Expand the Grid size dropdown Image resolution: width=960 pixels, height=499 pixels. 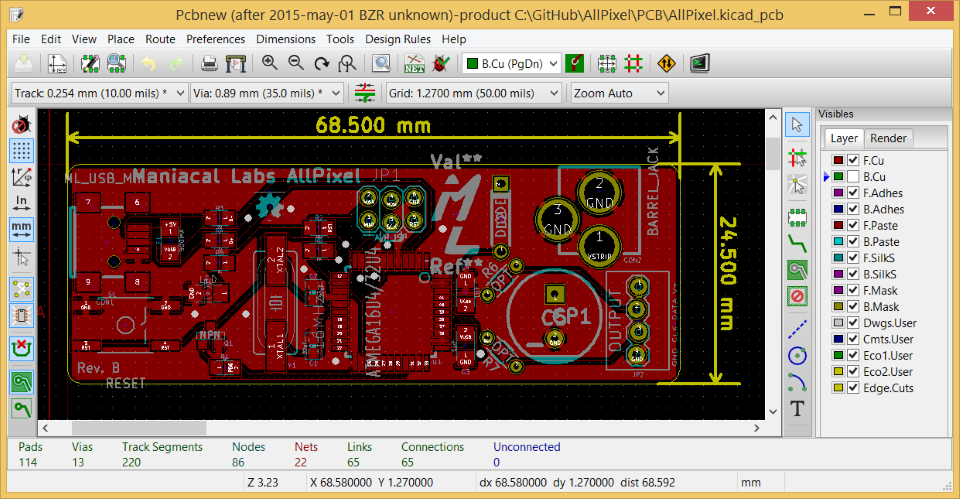(x=473, y=93)
